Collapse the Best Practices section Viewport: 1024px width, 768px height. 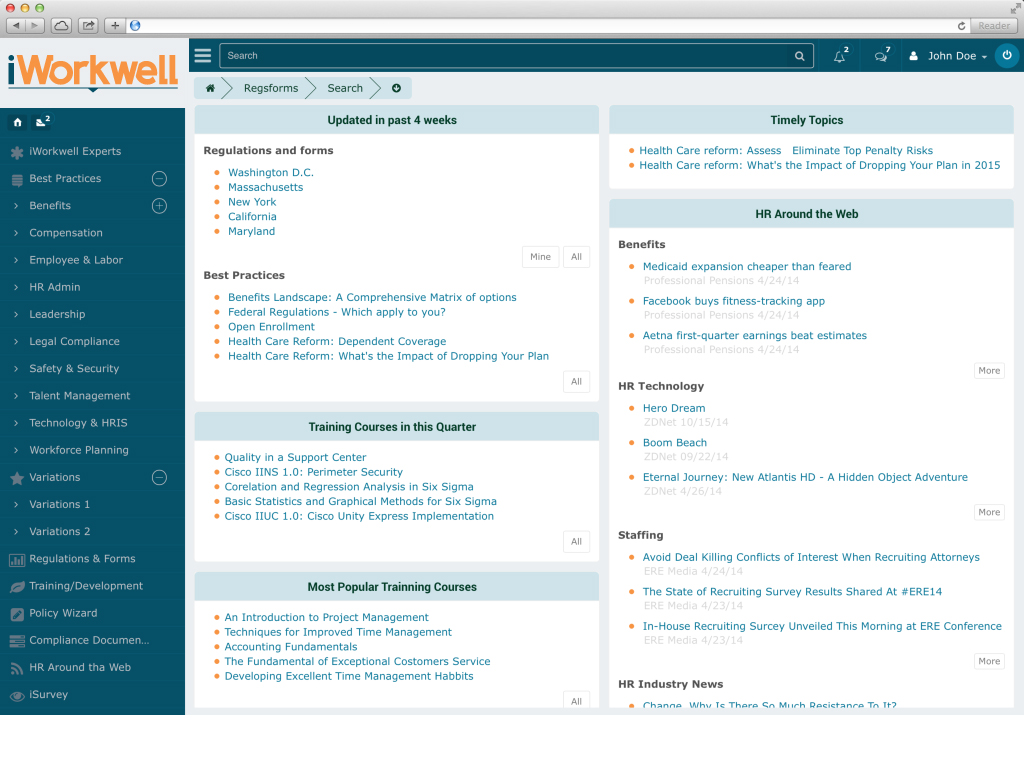(159, 179)
